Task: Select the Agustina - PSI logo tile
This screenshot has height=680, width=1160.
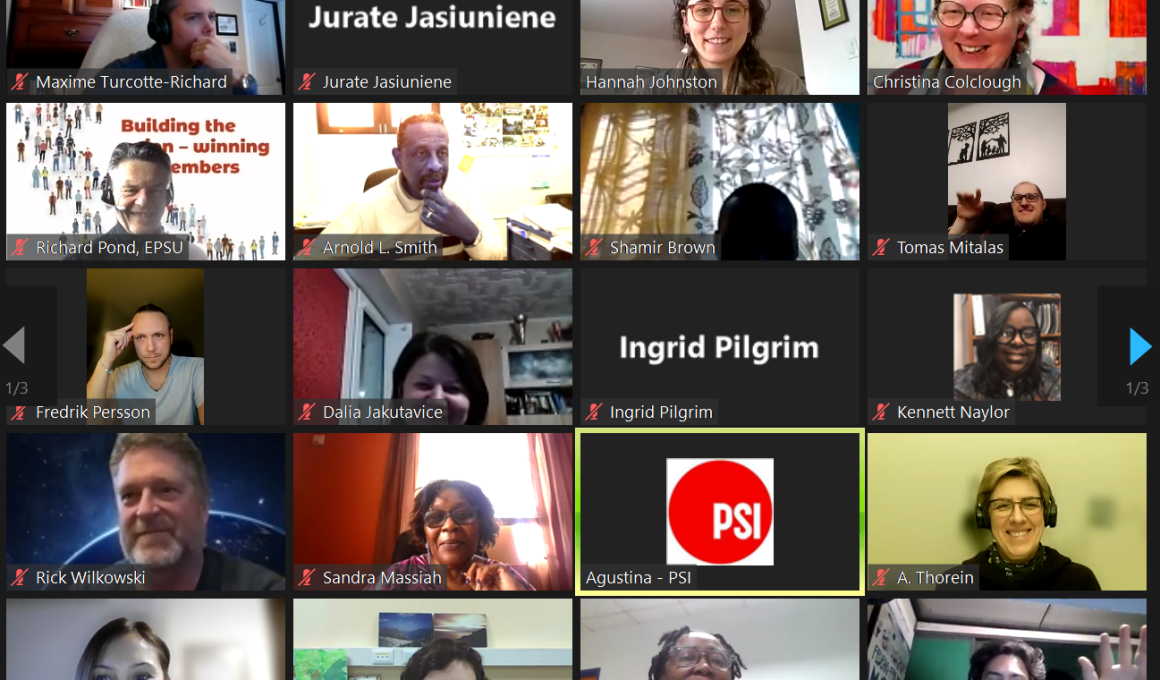Action: 719,511
